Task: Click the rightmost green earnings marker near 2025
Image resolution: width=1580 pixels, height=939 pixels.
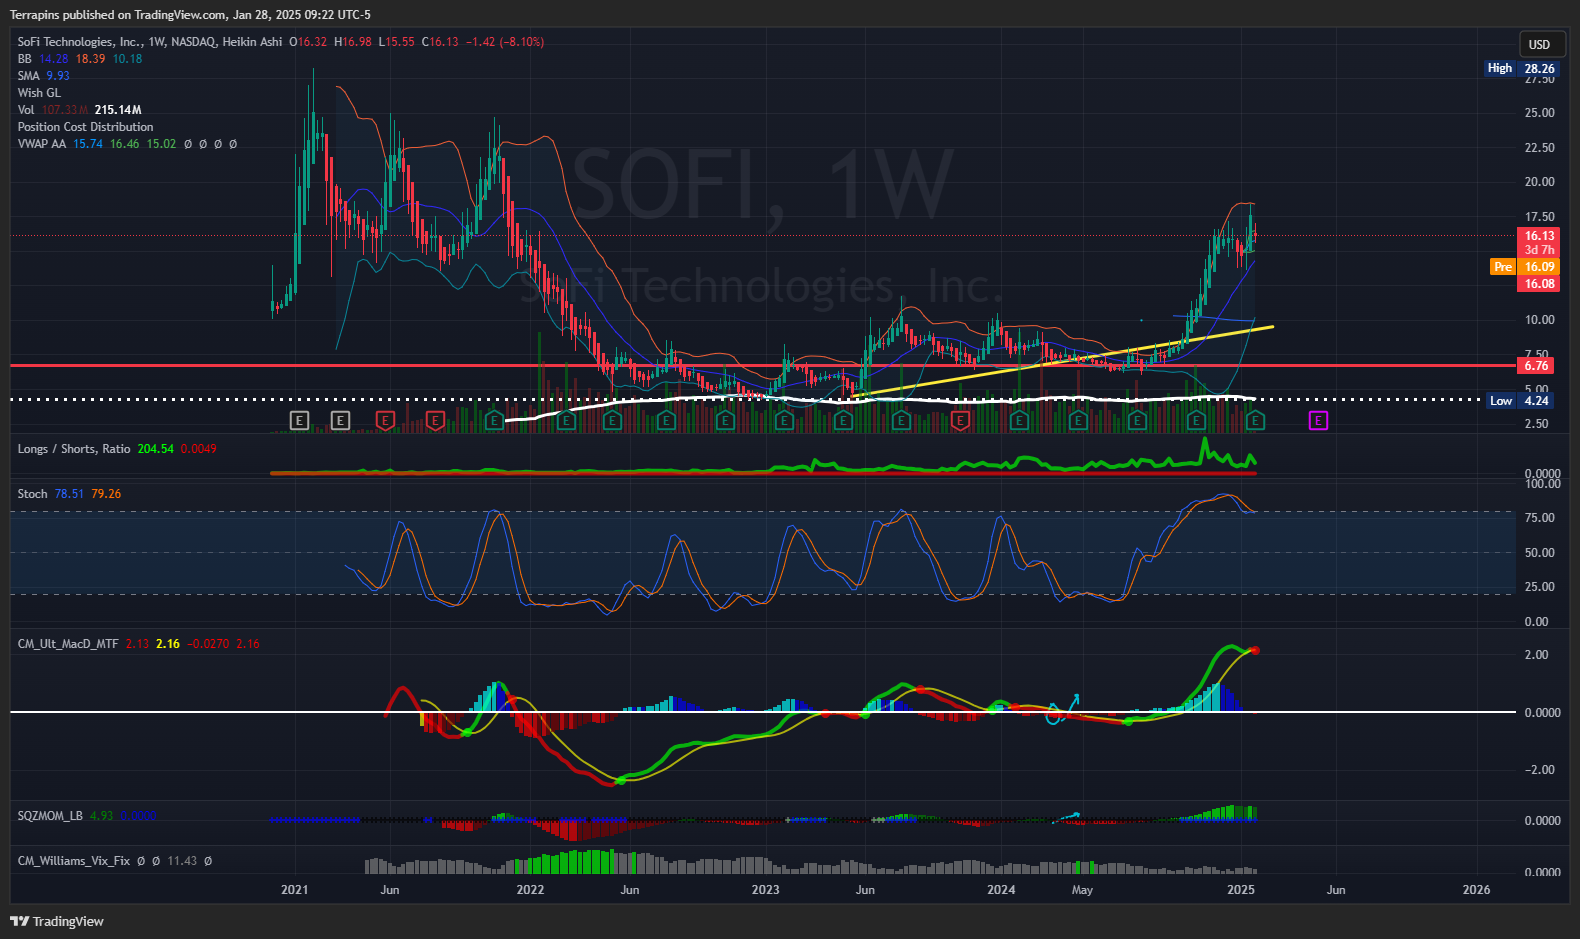Action: coord(1254,421)
